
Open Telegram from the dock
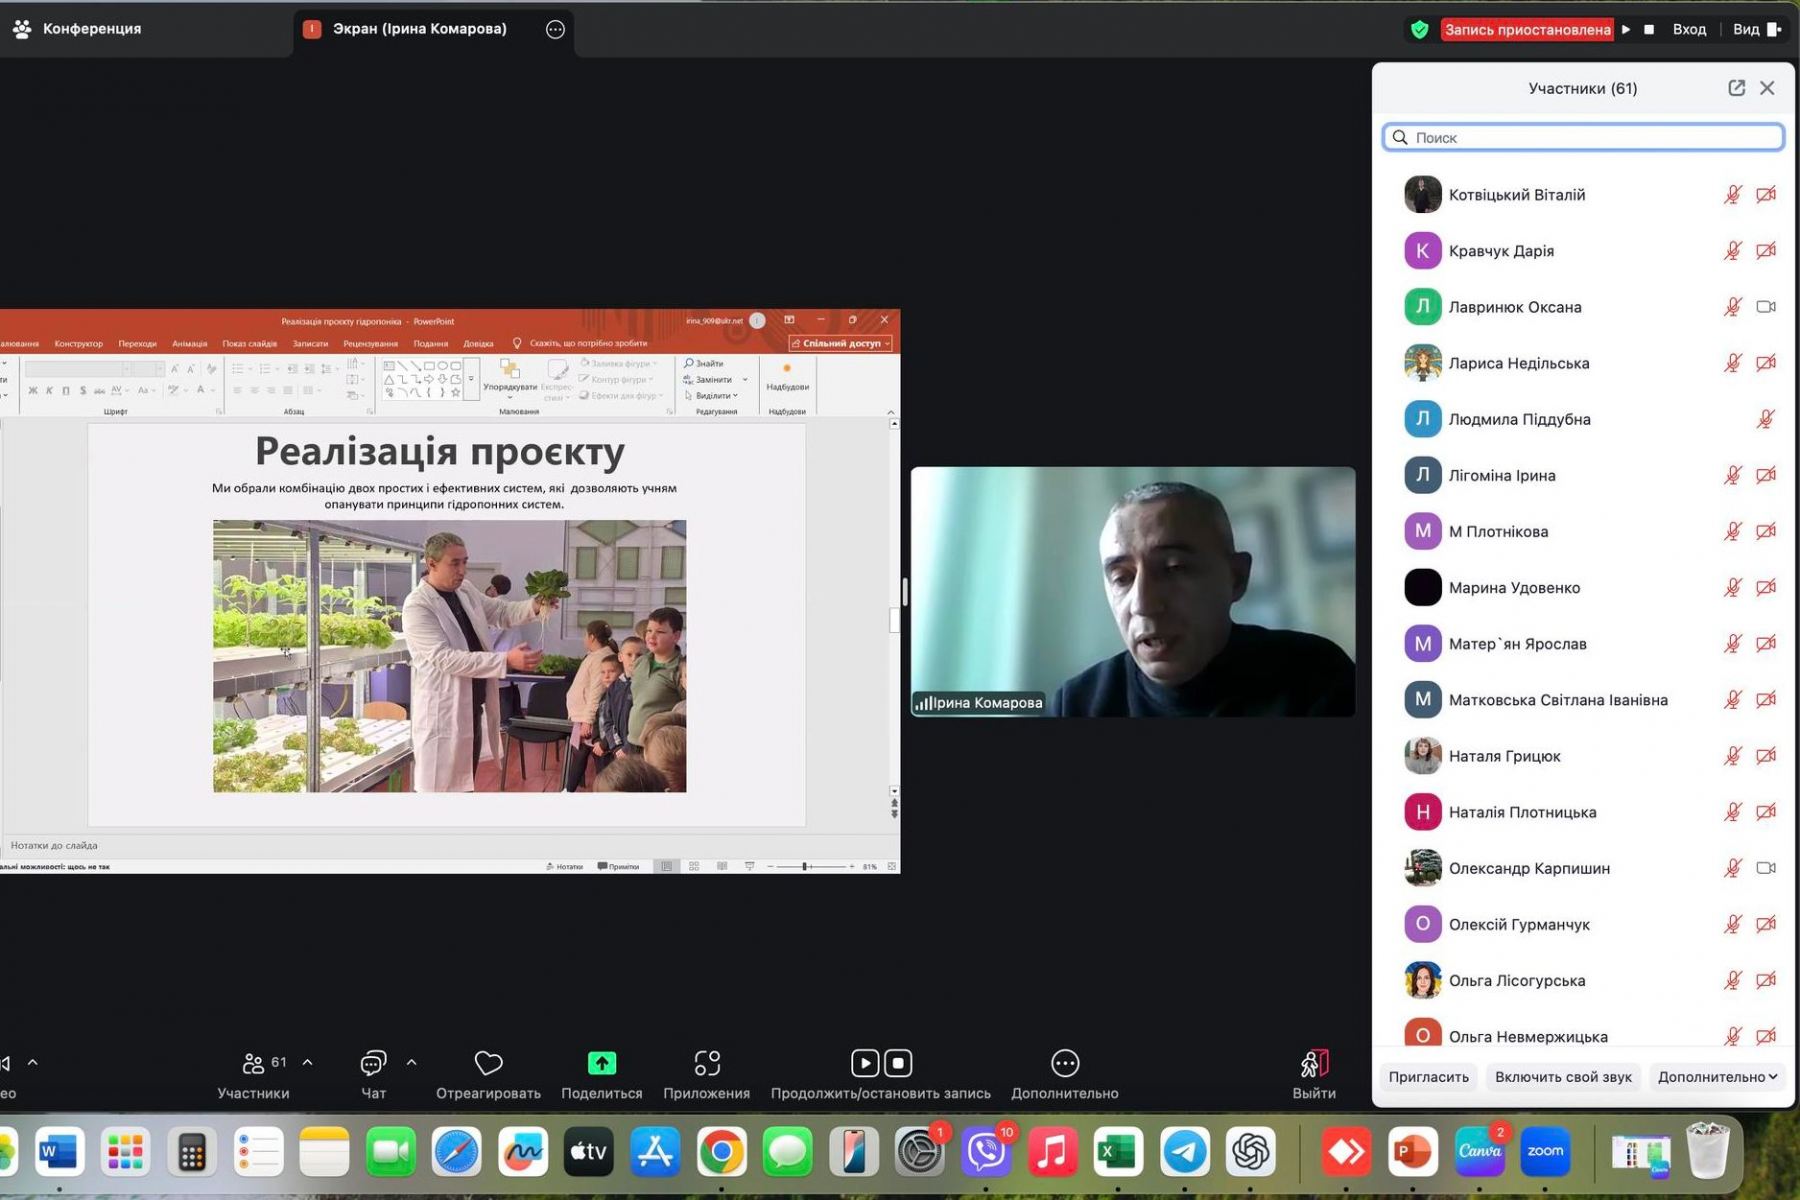tap(1184, 1153)
